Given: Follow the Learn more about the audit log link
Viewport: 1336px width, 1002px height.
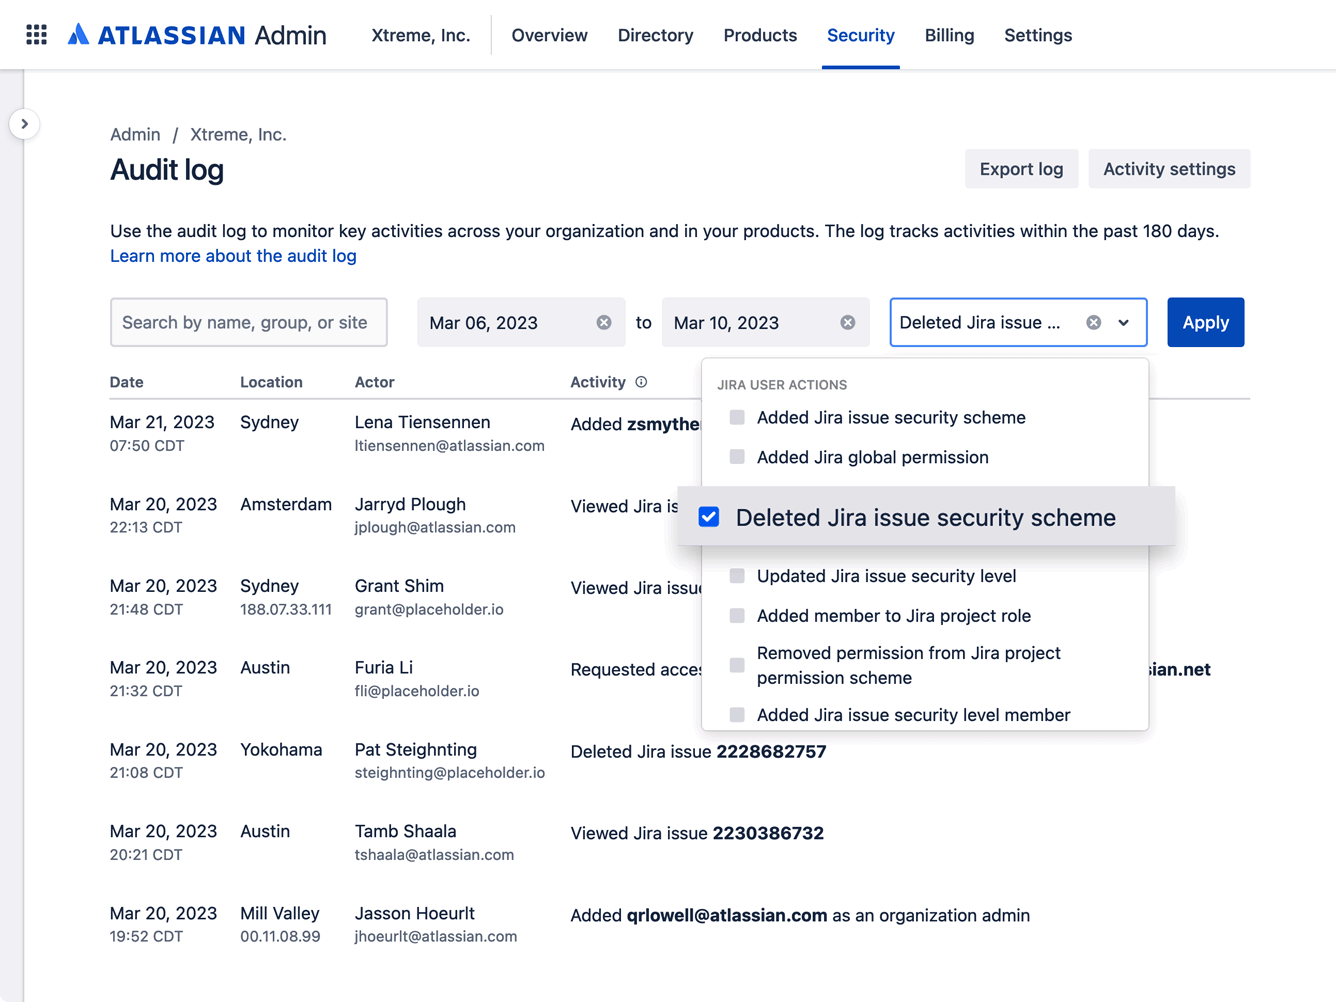Looking at the screenshot, I should (233, 256).
